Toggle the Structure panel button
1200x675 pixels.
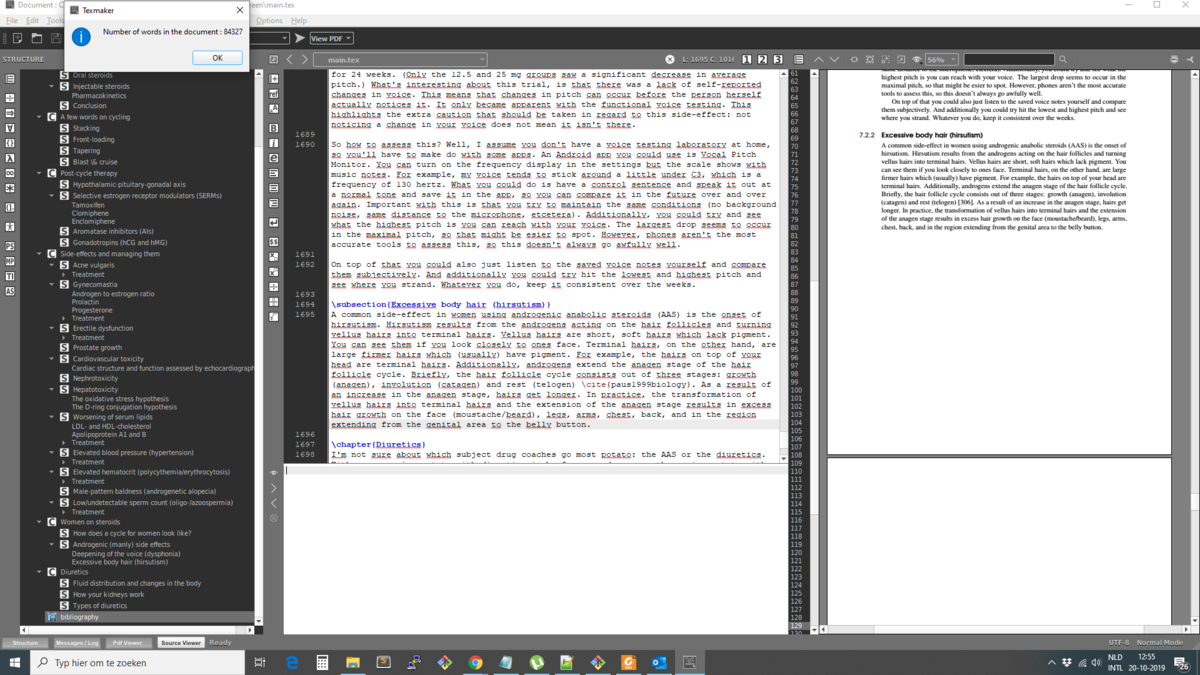pyautogui.click(x=25, y=643)
